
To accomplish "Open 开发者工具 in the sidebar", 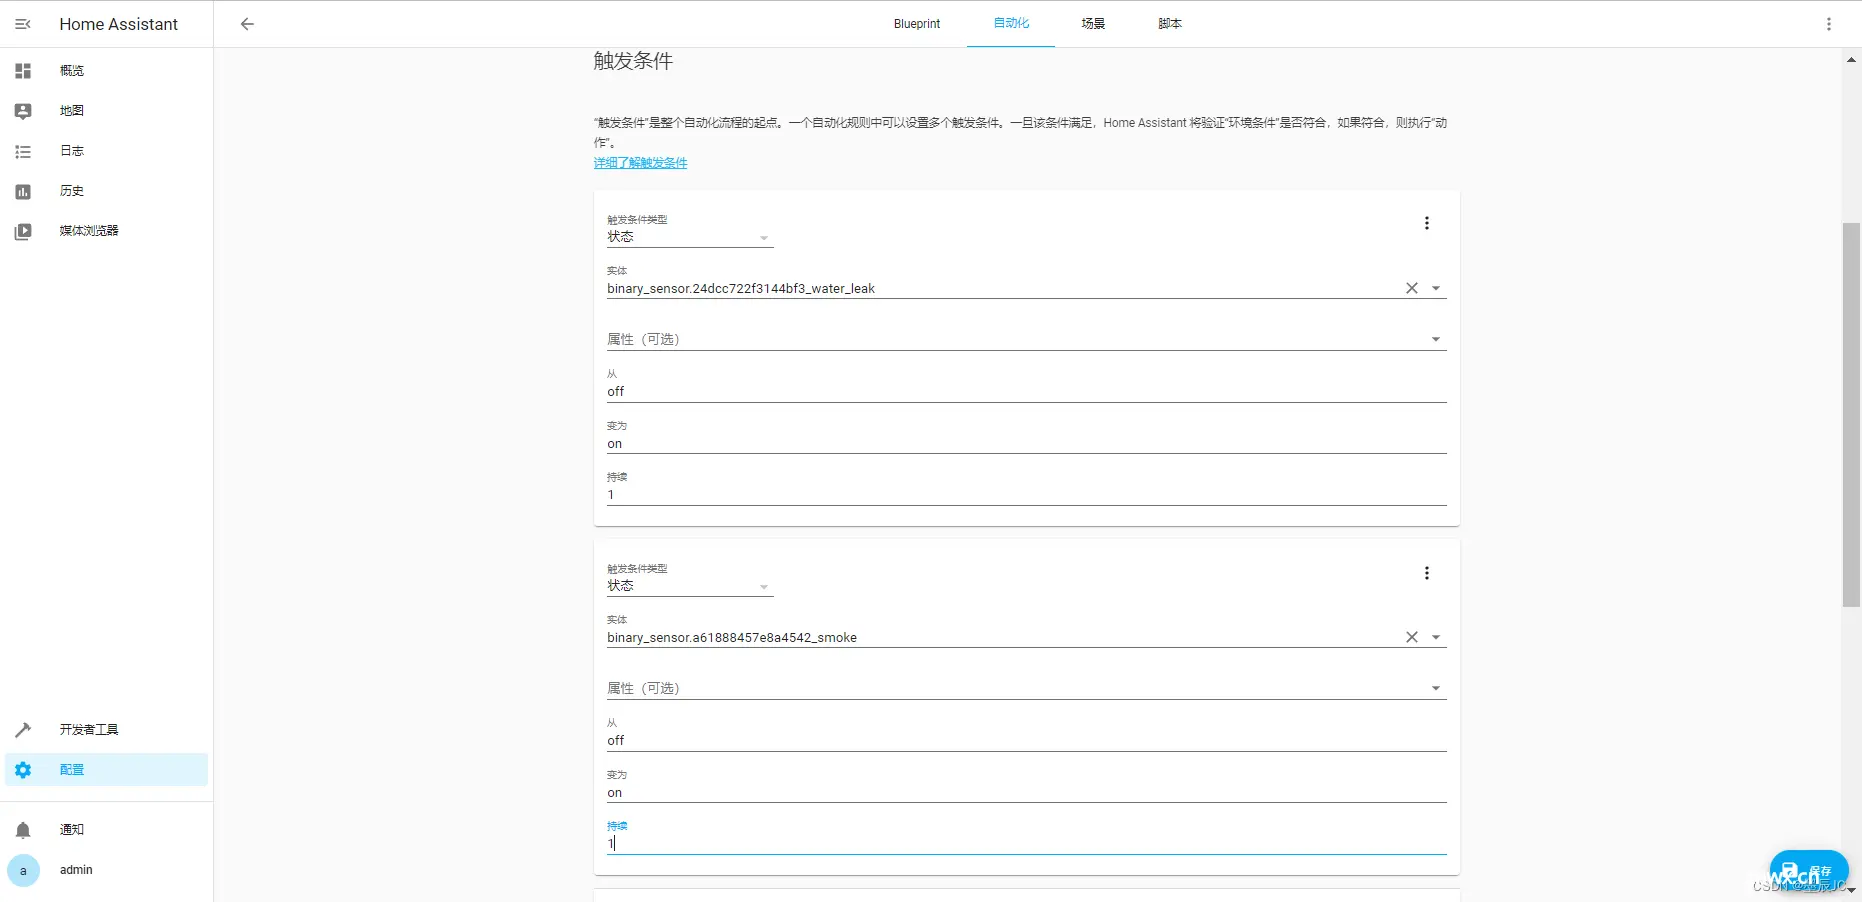I will 89,730.
